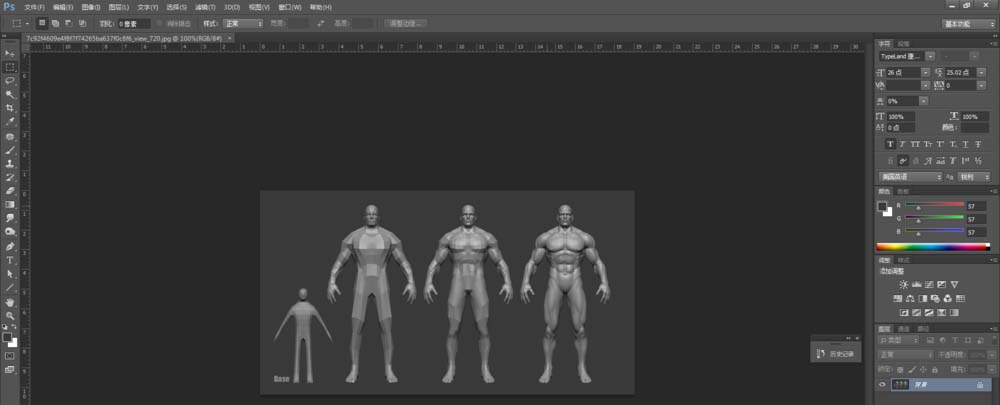The height and width of the screenshot is (405, 1000).
Task: Choose the Crop tool
Action: [x=10, y=107]
